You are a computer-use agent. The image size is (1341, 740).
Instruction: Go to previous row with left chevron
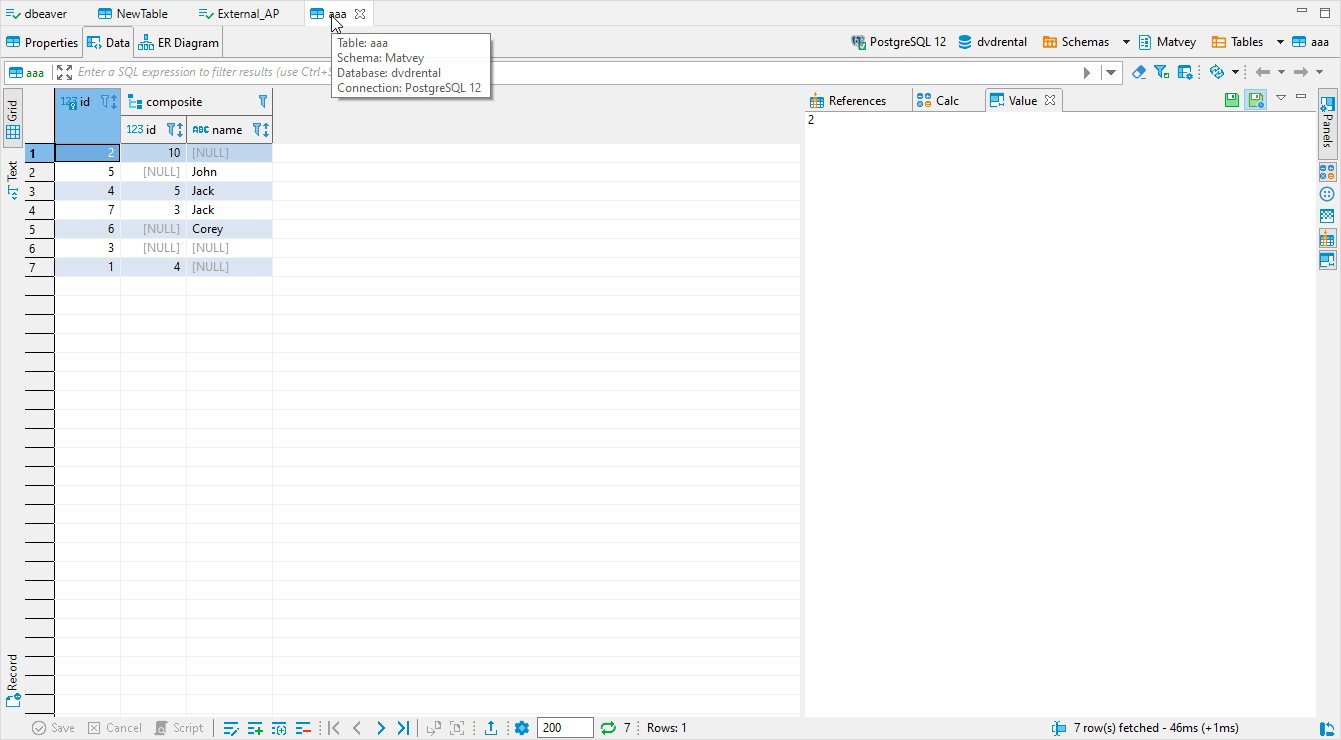click(357, 728)
